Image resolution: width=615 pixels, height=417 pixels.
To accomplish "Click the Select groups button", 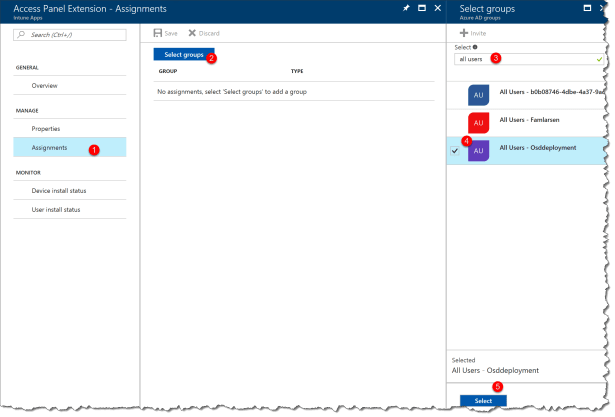I will pyautogui.click(x=184, y=55).
